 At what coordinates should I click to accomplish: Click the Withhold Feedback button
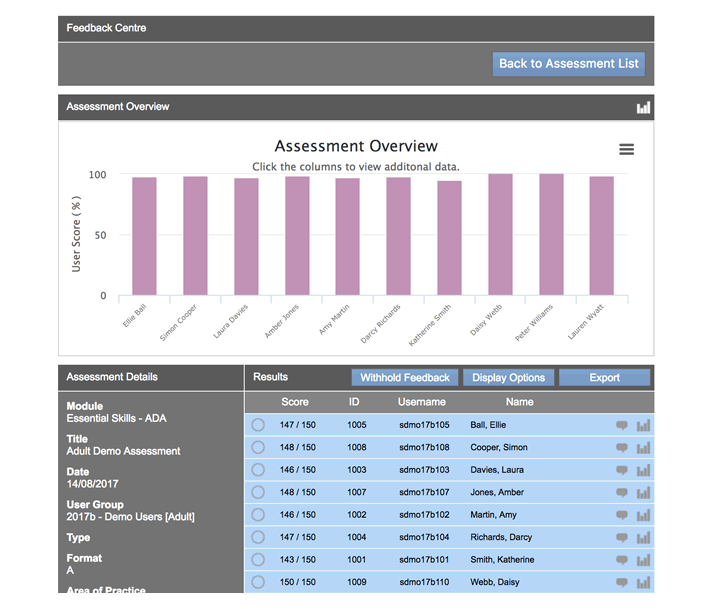(405, 378)
